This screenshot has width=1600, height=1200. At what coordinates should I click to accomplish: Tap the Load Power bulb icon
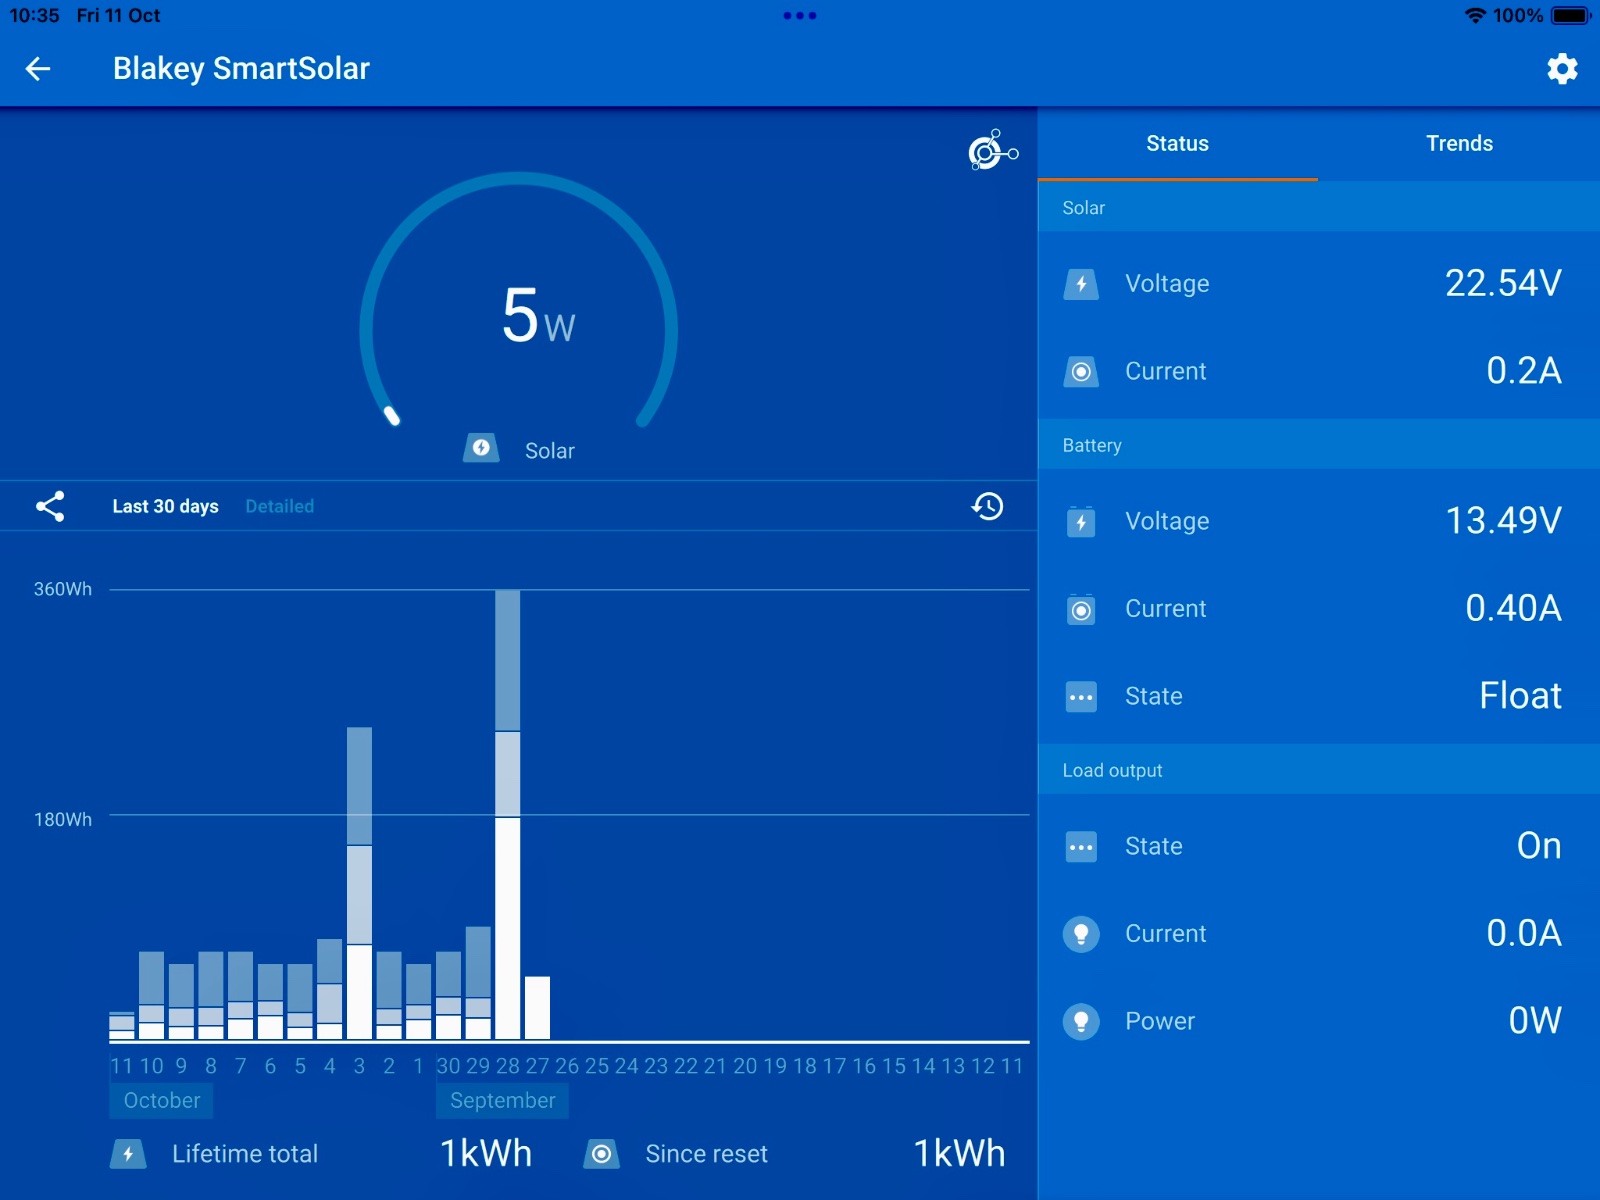point(1081,1022)
